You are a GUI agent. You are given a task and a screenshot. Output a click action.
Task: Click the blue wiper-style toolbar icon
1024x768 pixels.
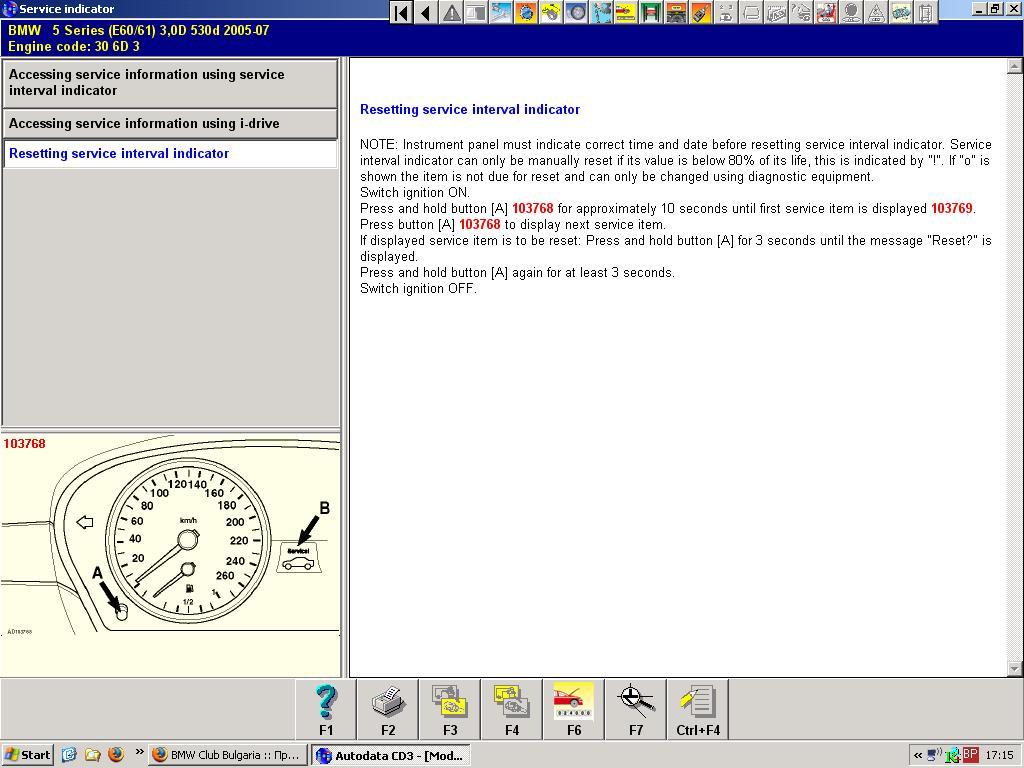502,12
